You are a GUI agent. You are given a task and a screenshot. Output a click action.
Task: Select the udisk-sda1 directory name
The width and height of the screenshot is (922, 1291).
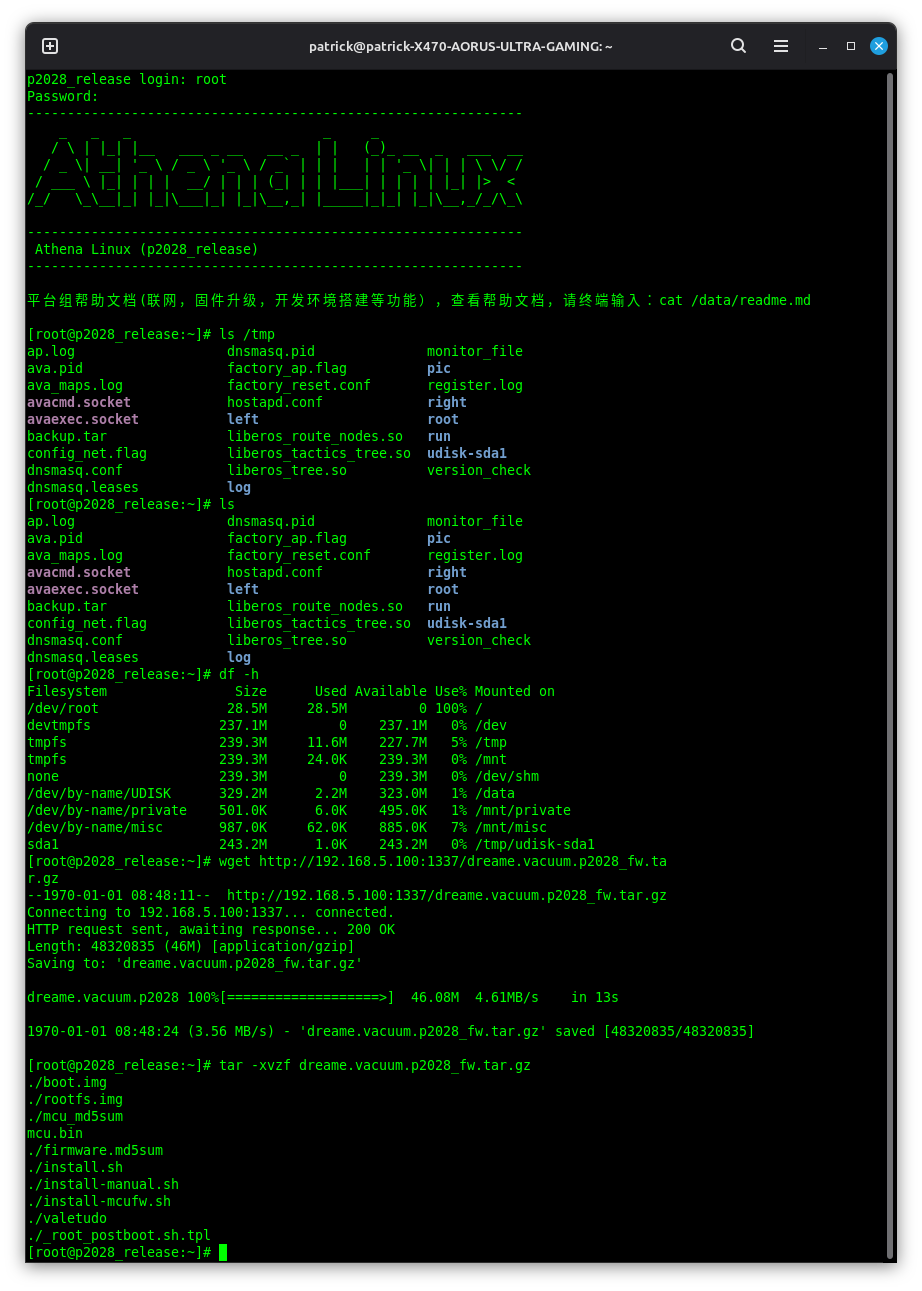466,453
